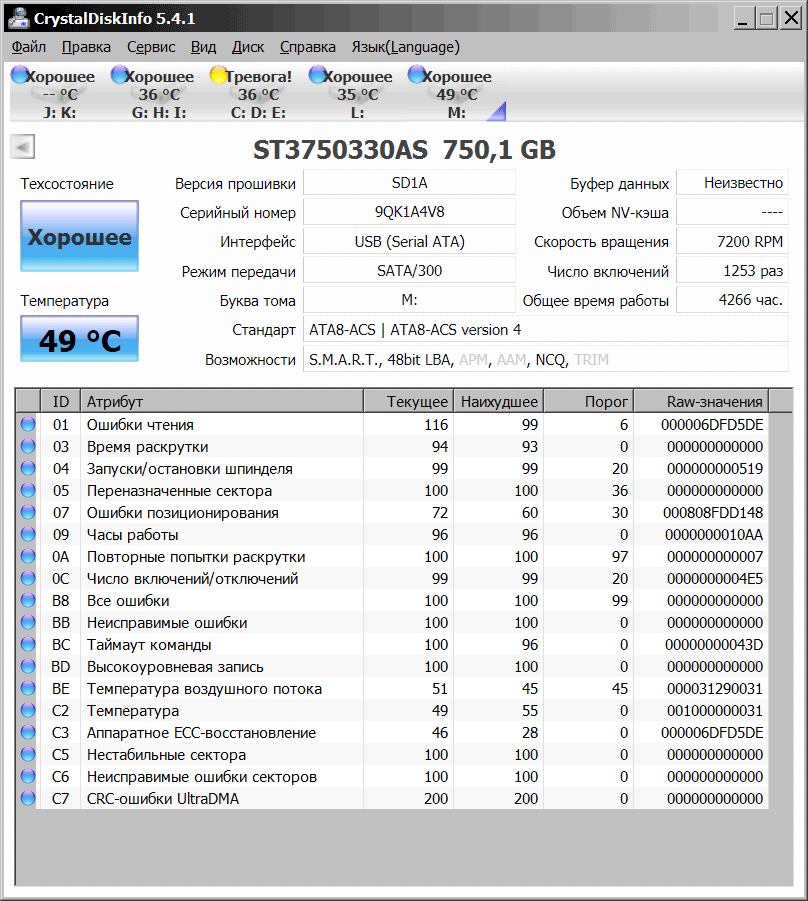808x901 pixels.
Task: Click the Raw-значения column header
Action: point(714,402)
